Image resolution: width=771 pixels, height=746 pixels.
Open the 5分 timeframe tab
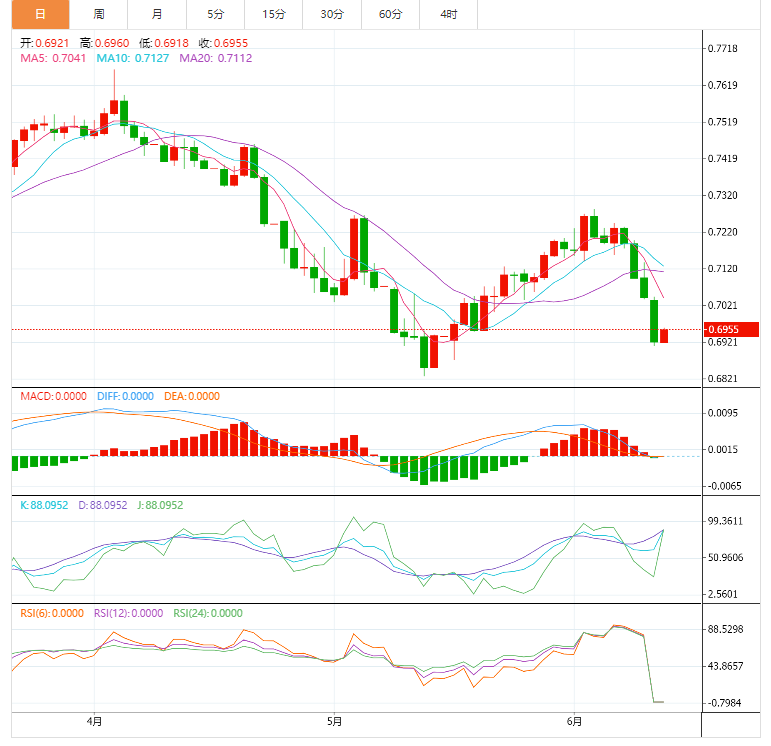[x=215, y=14]
